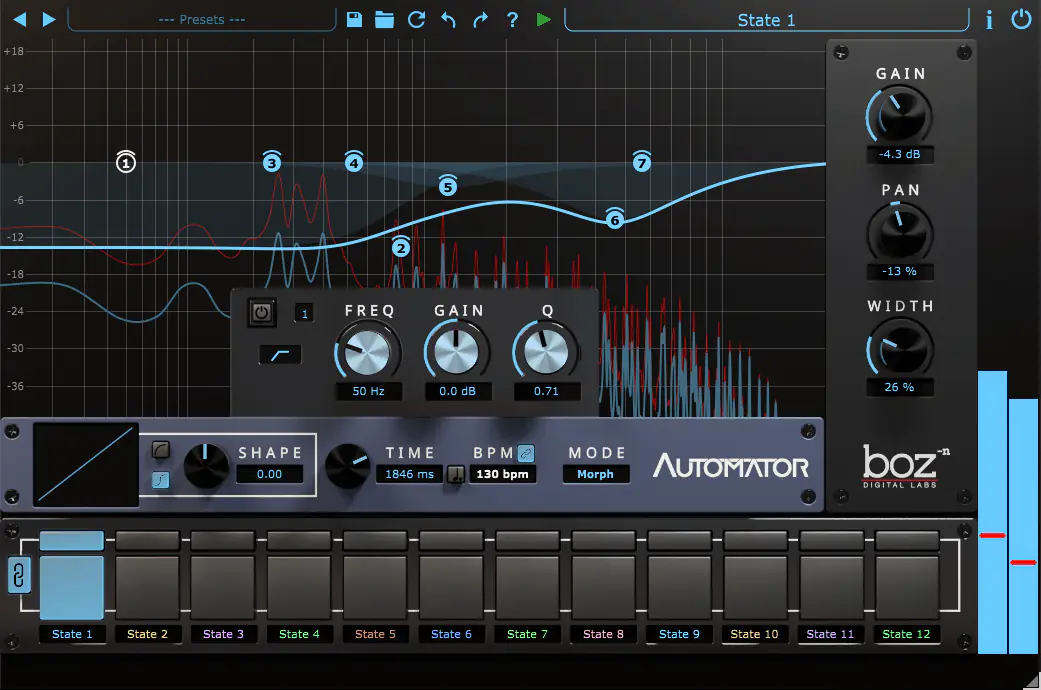1041x690 pixels.
Task: Redo last change
Action: point(480,19)
